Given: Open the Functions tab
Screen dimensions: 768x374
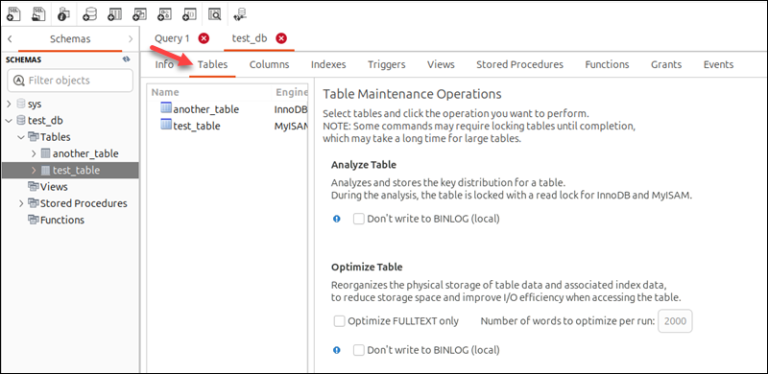Looking at the screenshot, I should point(607,65).
